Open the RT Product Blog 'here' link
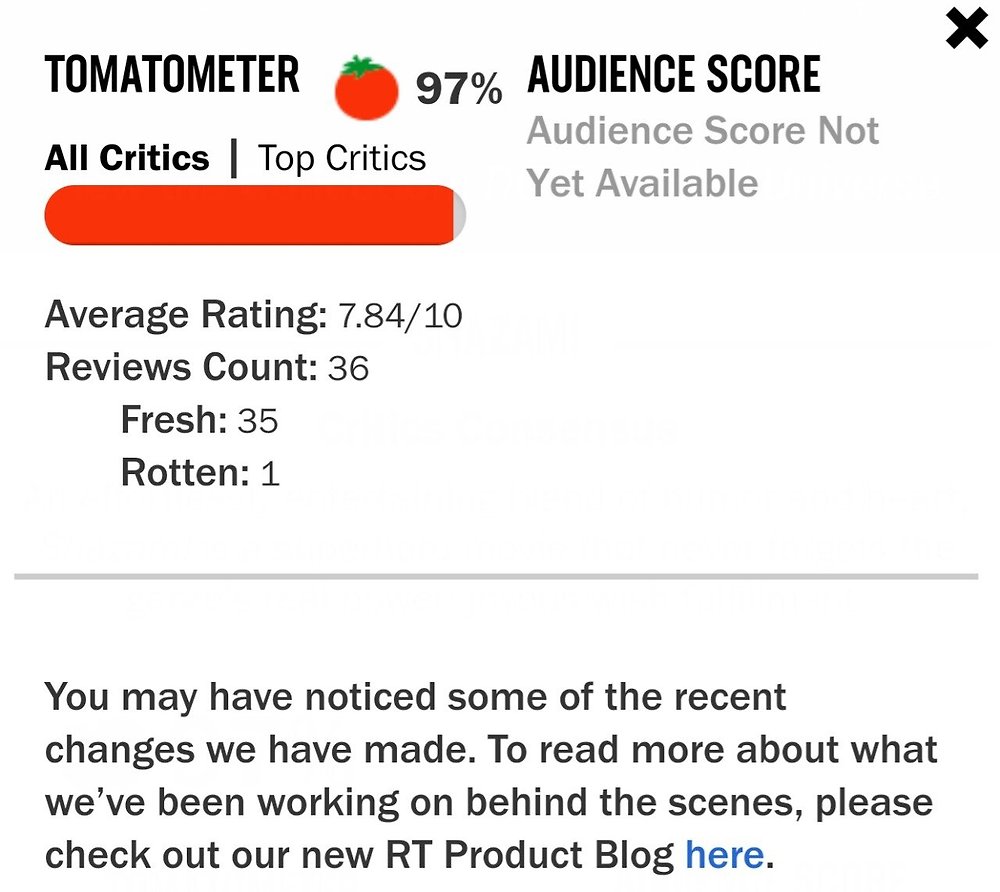The image size is (1000, 892). click(724, 855)
